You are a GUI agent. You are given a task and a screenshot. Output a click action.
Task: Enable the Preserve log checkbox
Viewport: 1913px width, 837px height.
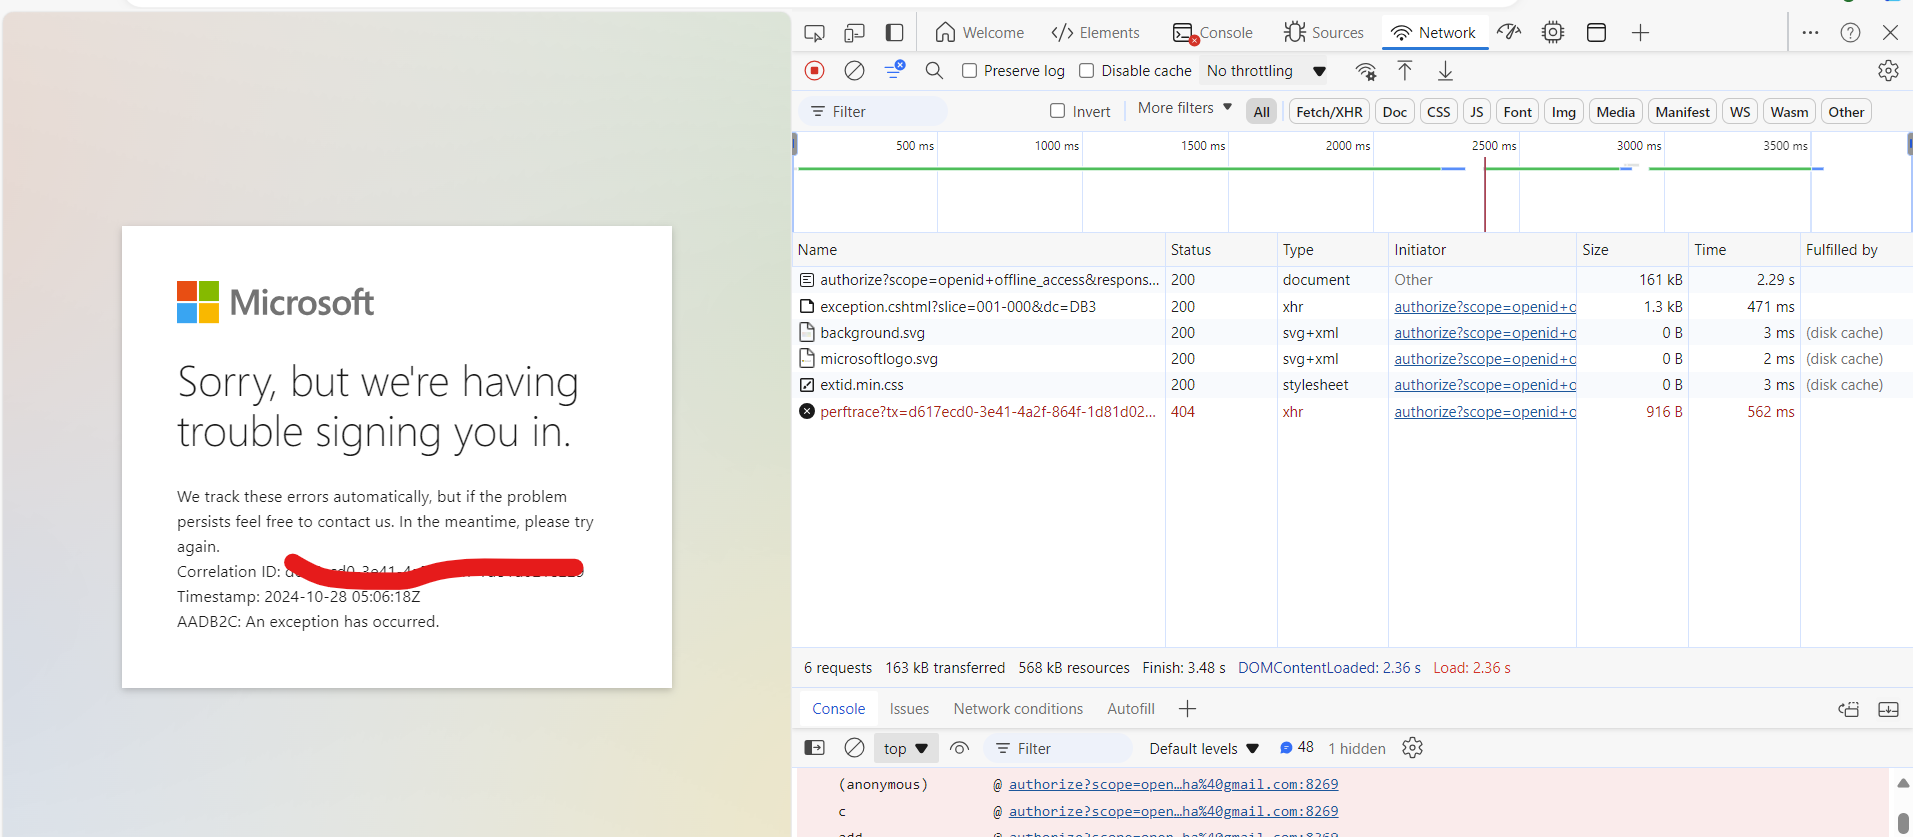pos(969,71)
